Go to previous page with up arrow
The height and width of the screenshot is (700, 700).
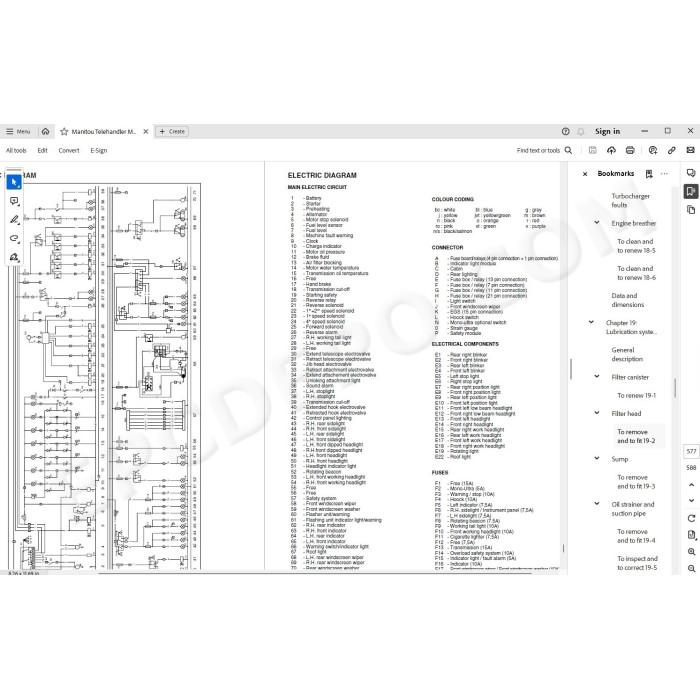691,485
